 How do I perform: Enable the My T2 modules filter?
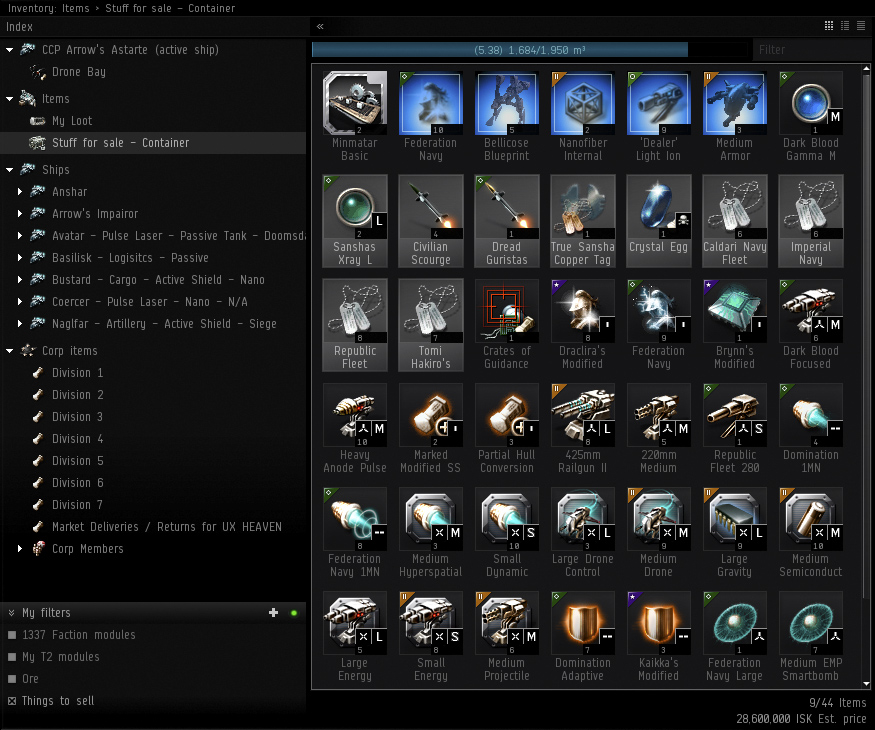pos(12,657)
